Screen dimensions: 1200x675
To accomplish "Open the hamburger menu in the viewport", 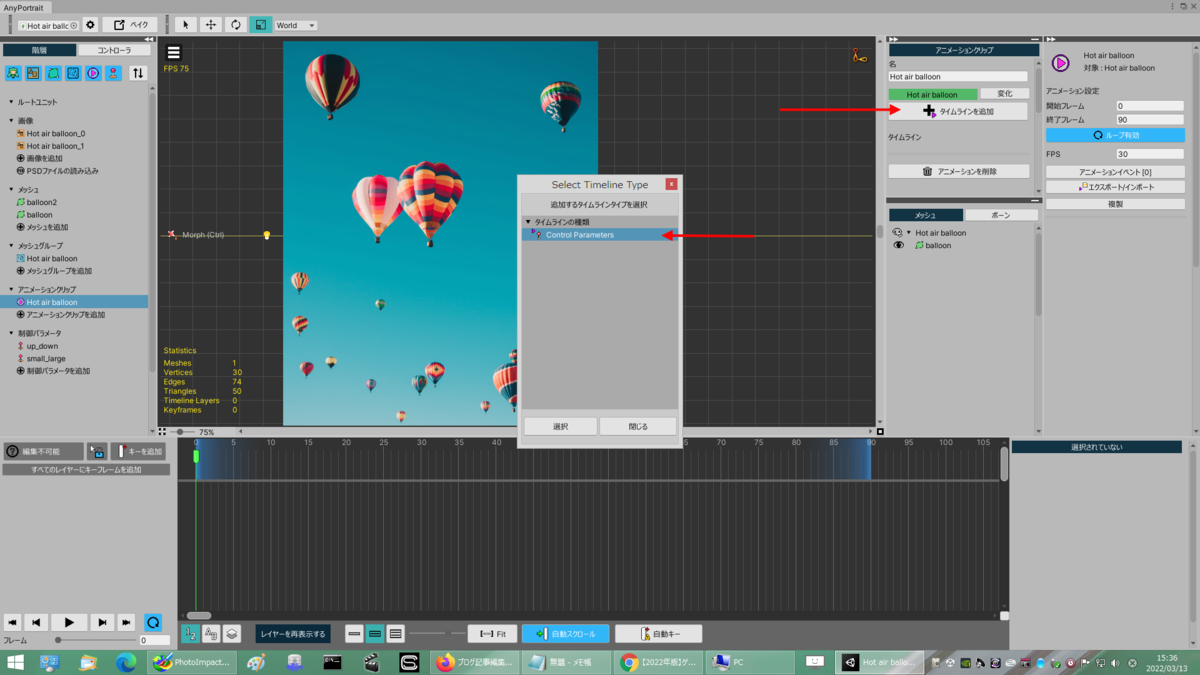I will click(174, 53).
